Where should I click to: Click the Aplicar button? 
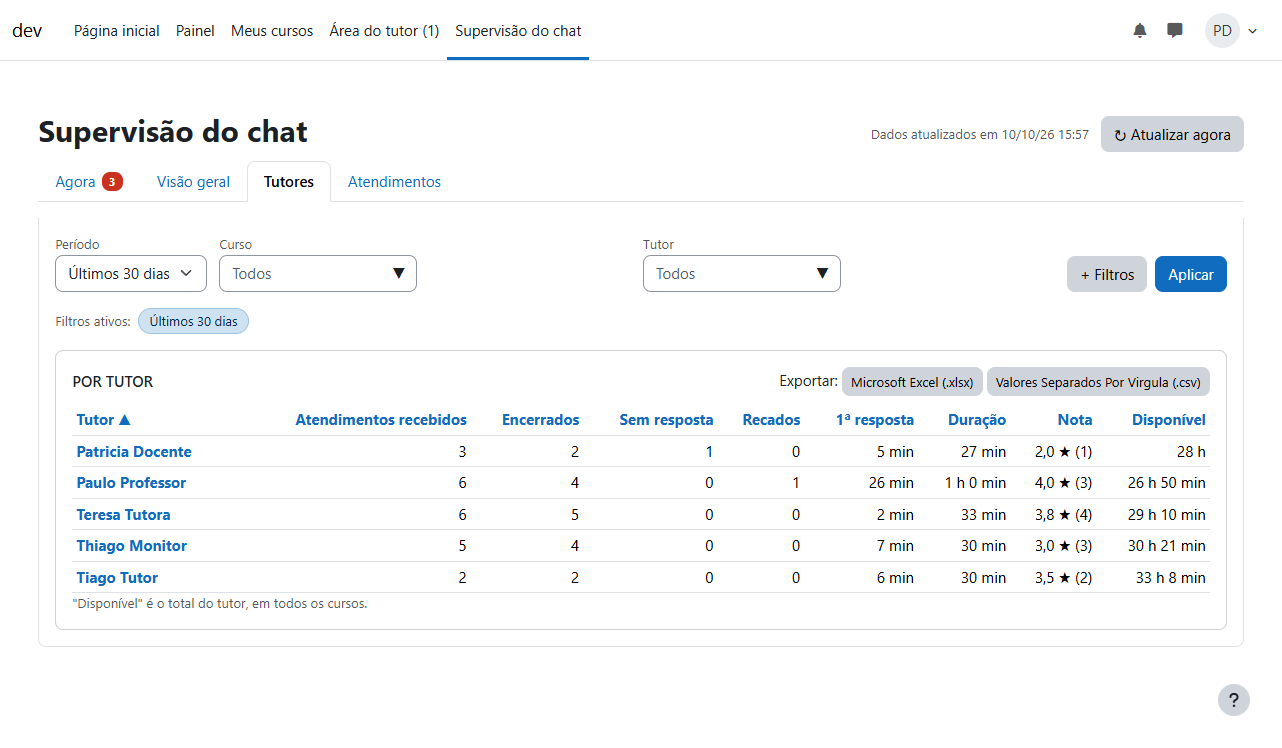(1191, 274)
